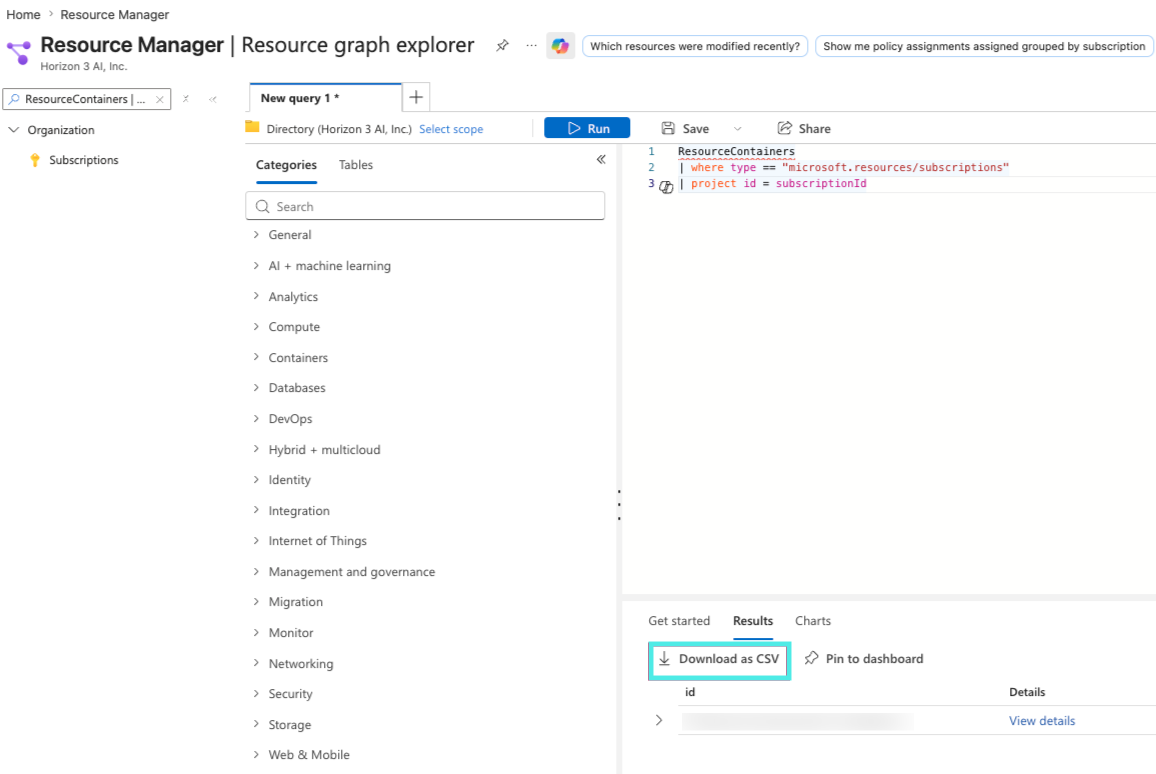Screen dimensions: 1156x774
Task: Click query line 1 ResourceContainers text
Action: (x=736, y=152)
